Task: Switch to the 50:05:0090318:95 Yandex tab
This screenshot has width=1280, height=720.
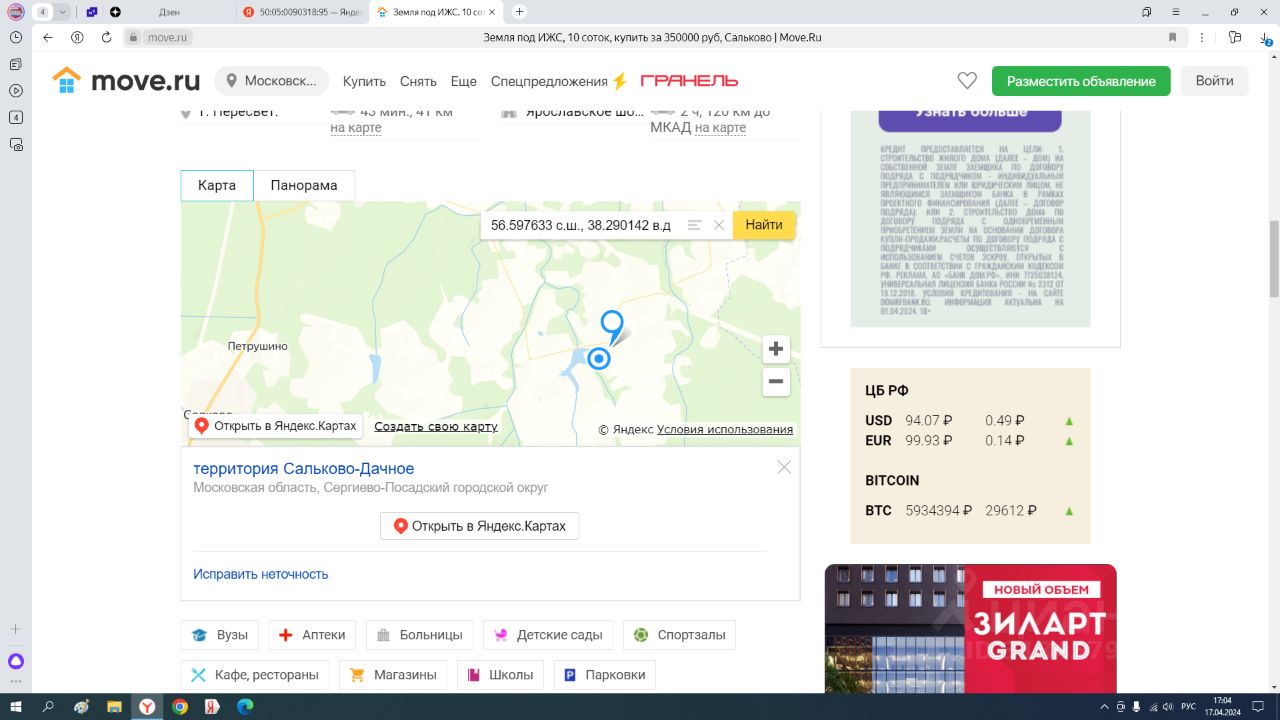Action: (302, 12)
